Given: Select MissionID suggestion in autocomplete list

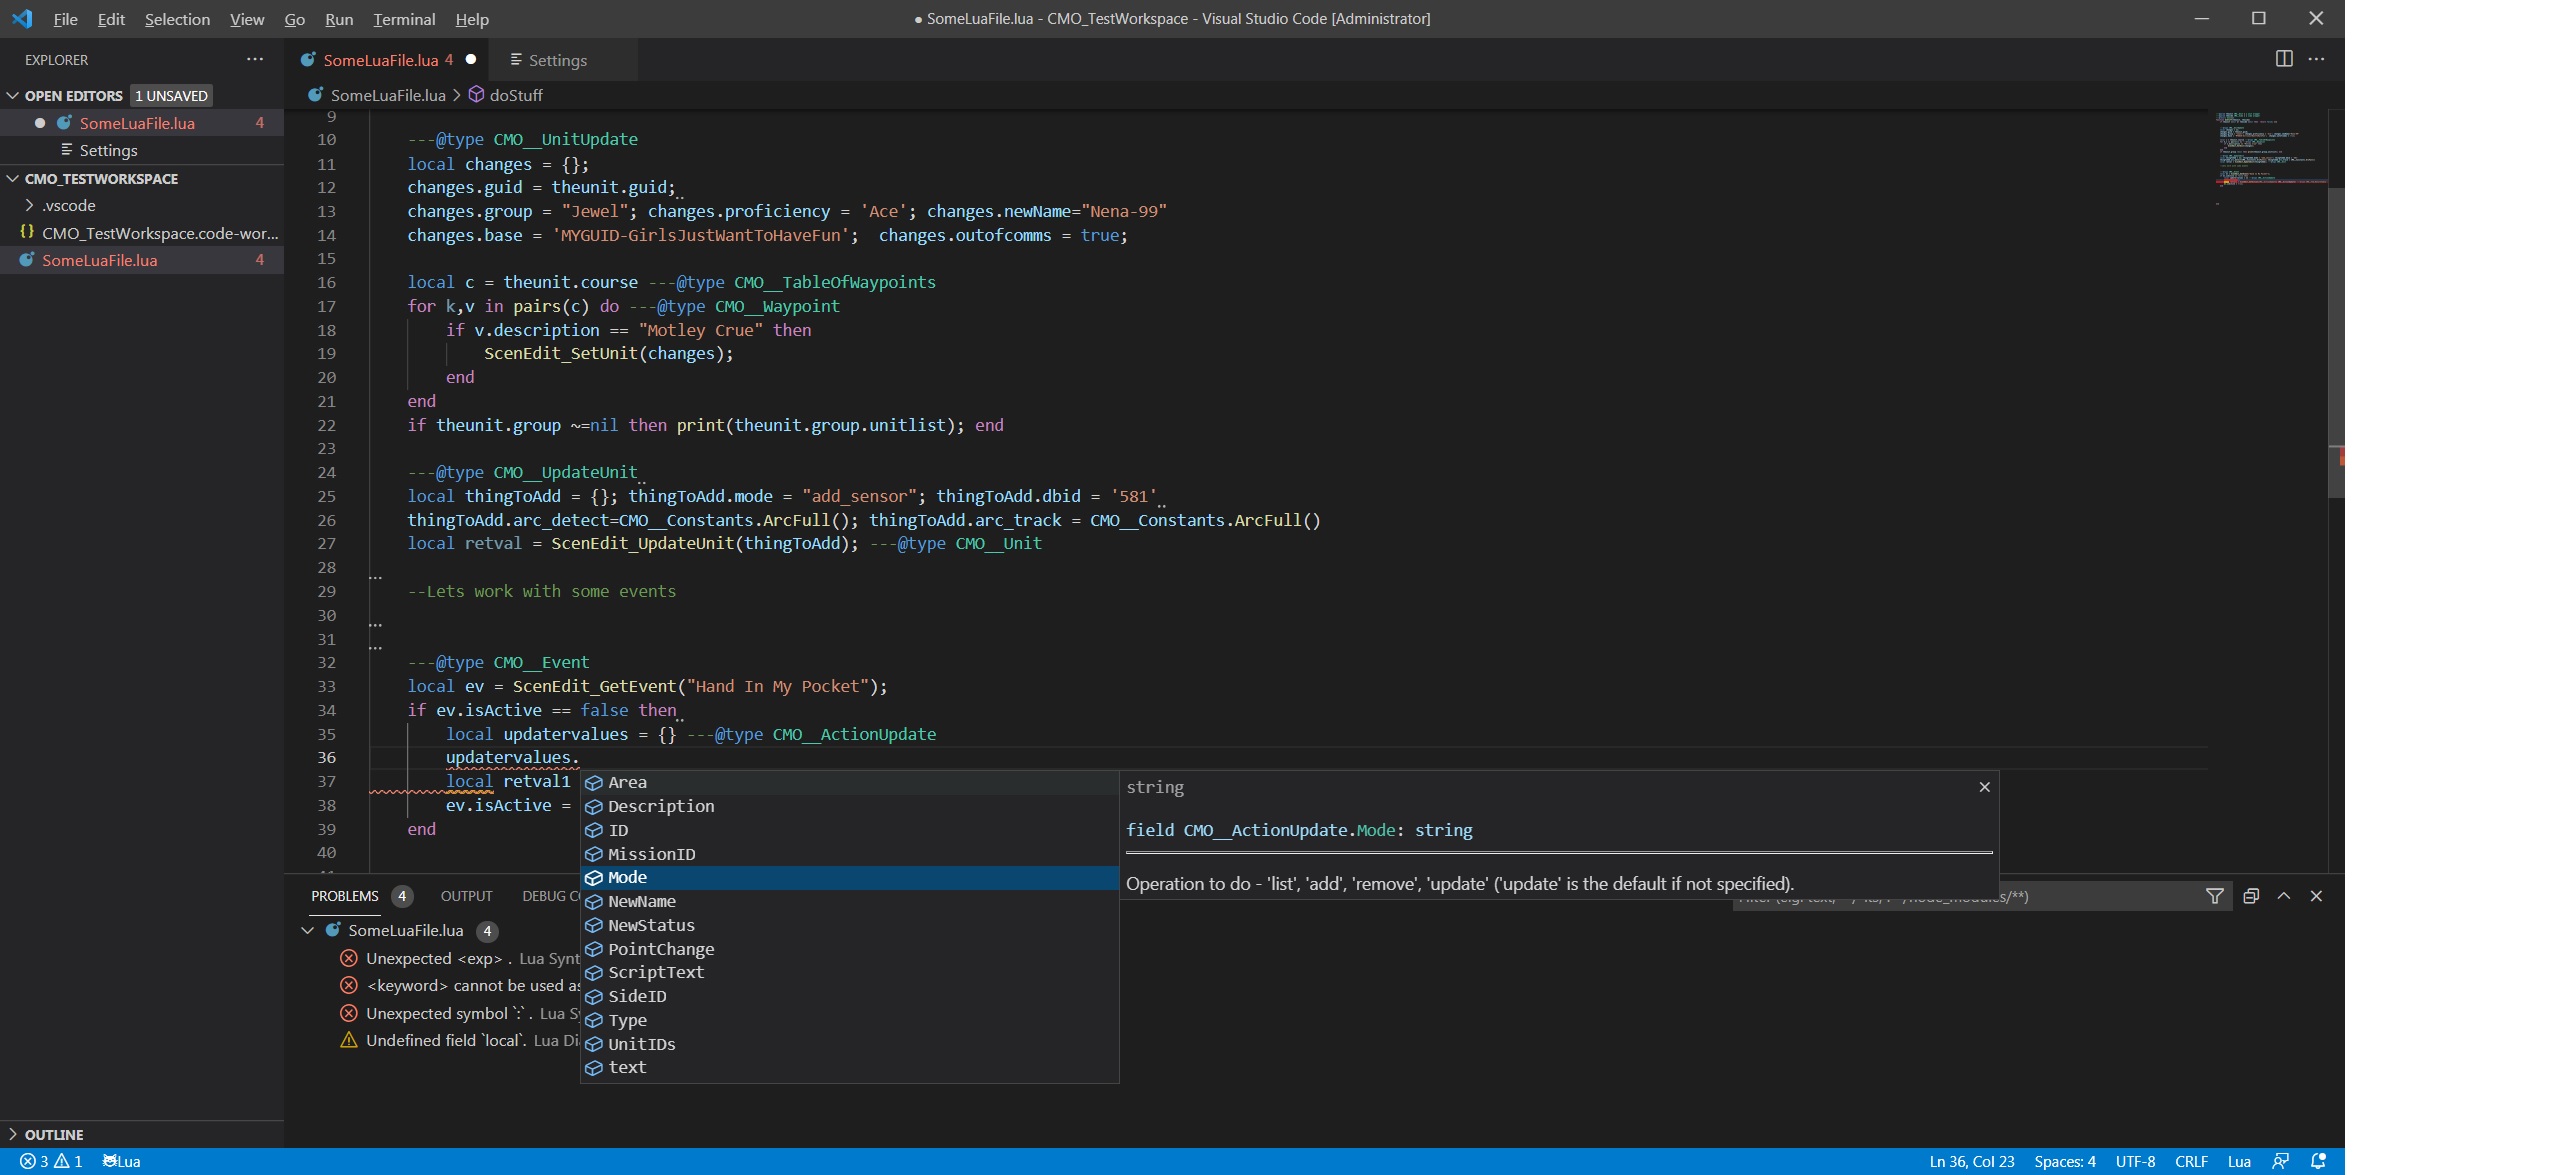Looking at the screenshot, I should (x=849, y=854).
